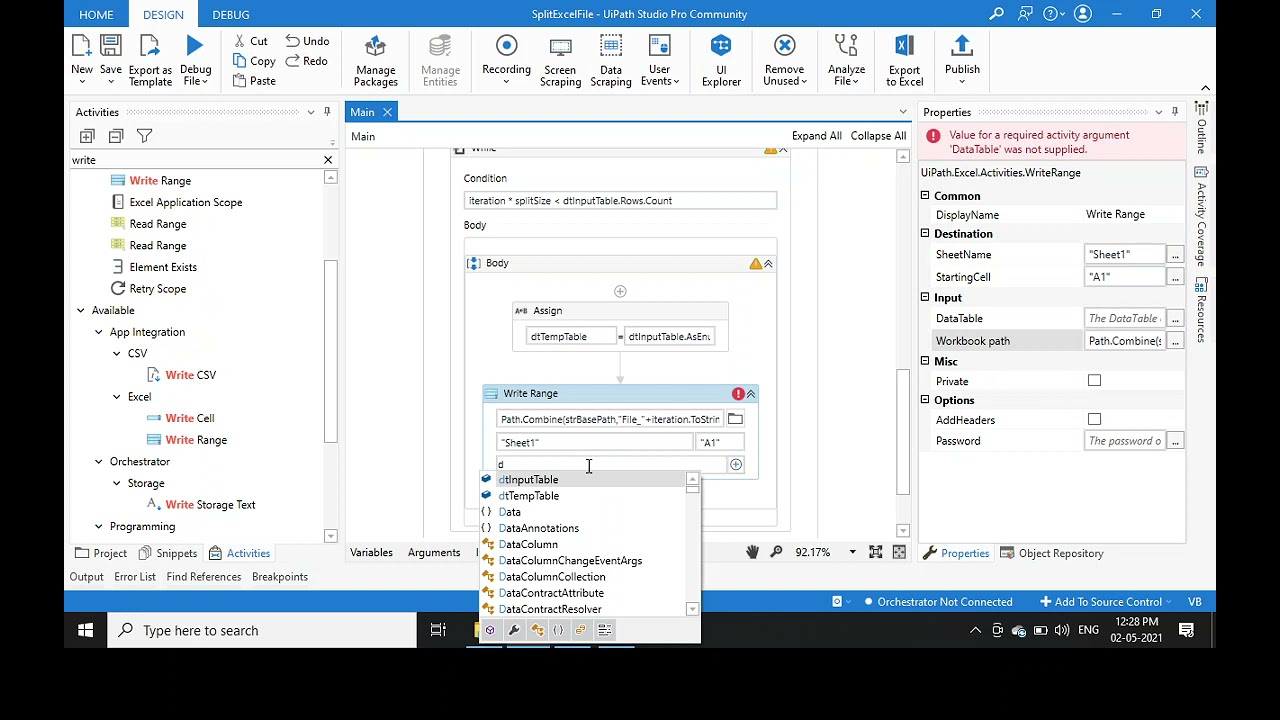Screen dimensions: 1280x720
Task: Open the Error List panel
Action: click(x=135, y=577)
